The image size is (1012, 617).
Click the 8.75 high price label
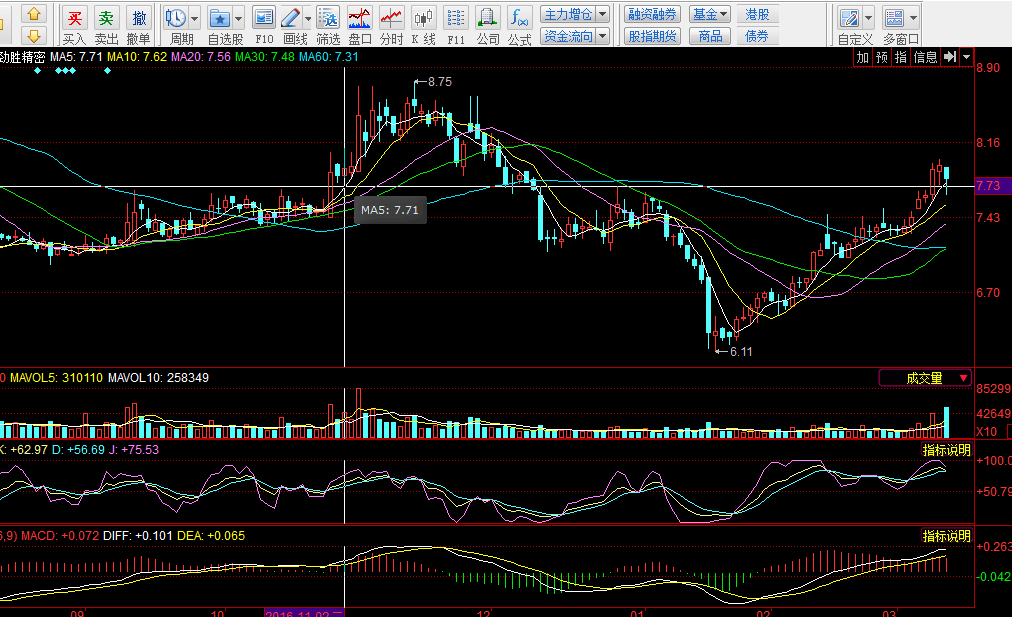(x=440, y=82)
